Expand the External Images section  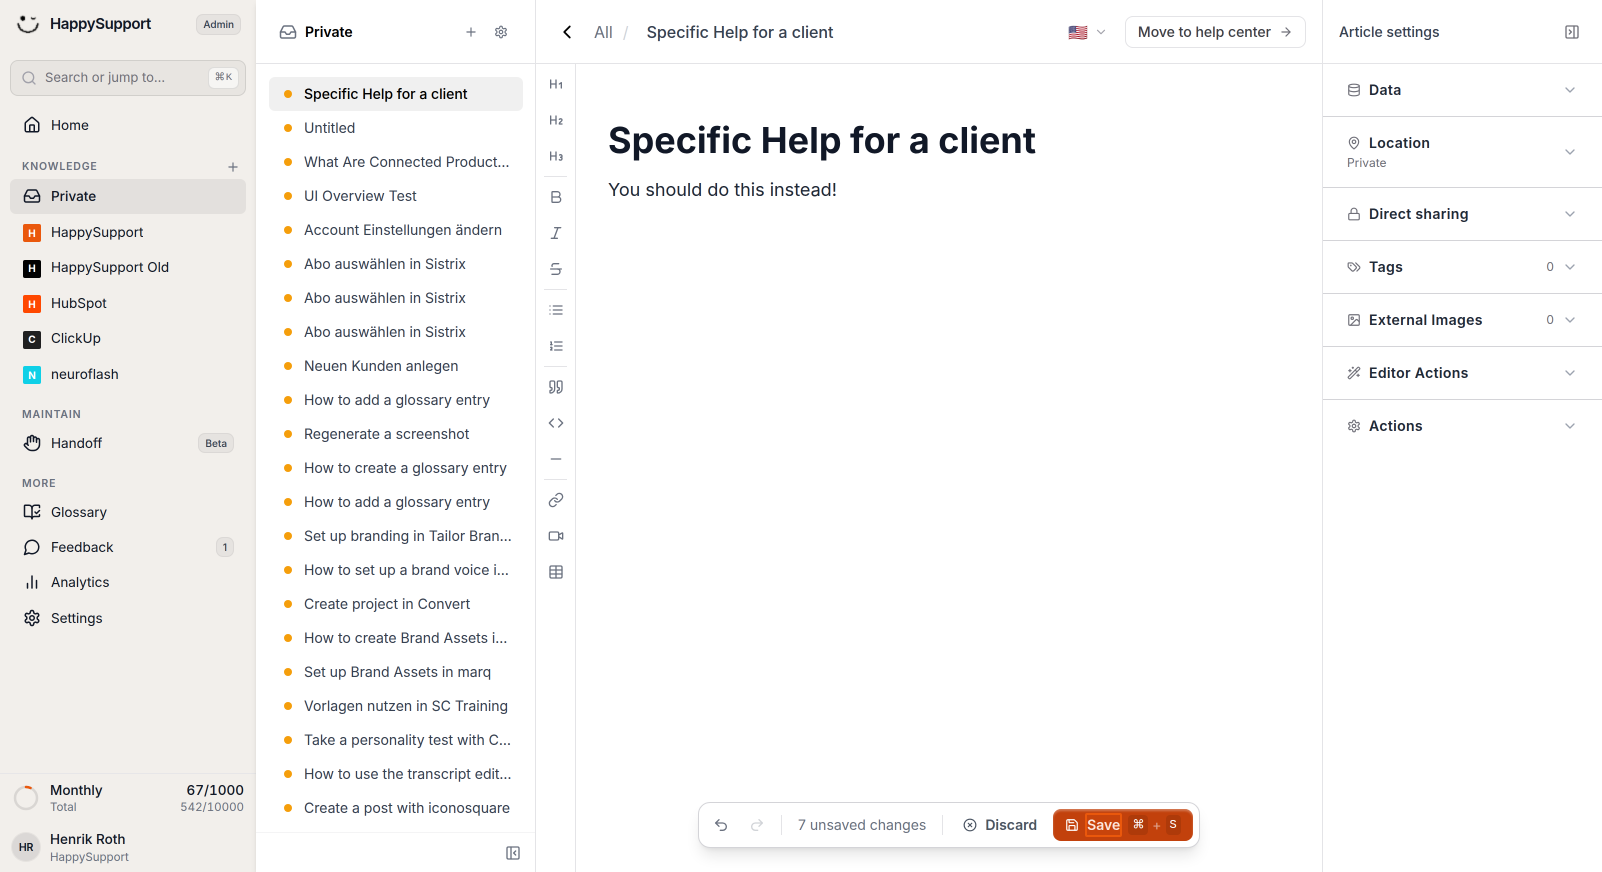1462,320
